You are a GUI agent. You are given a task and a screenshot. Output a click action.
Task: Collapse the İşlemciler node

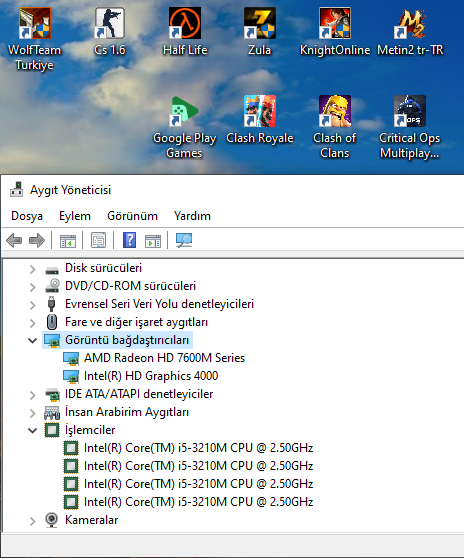point(32,431)
